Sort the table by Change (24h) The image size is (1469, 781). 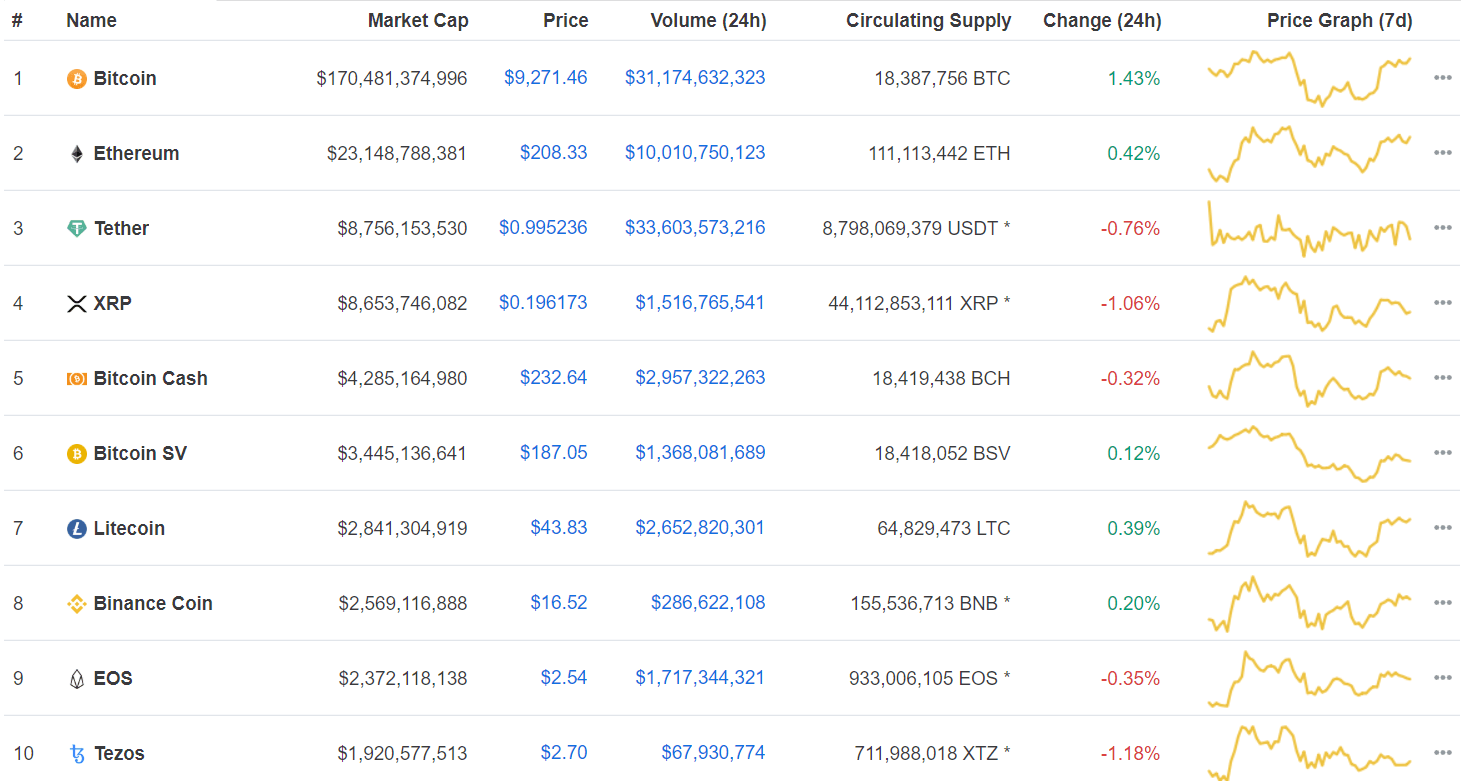coord(1102,20)
